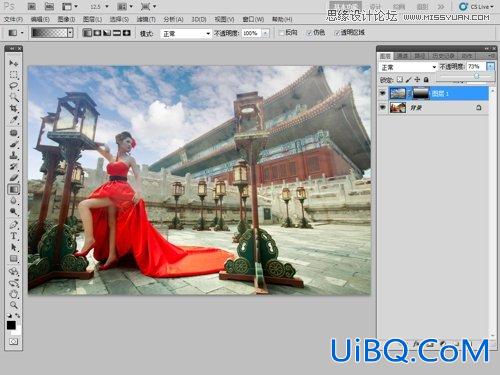Screen dimensions: 500x375
Task: Expand the gradient picker dropdown arrow
Action: tap(70, 33)
